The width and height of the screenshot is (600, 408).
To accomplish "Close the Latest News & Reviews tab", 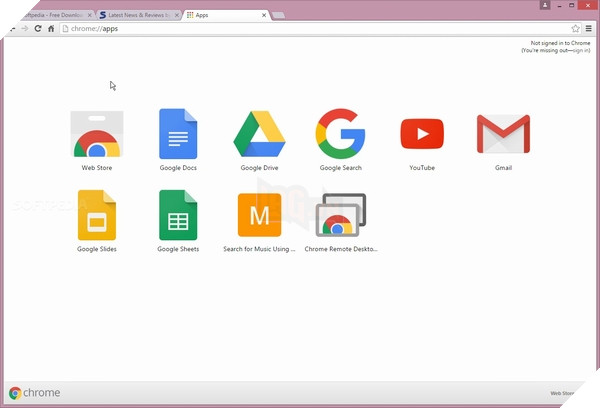I will pyautogui.click(x=177, y=15).
